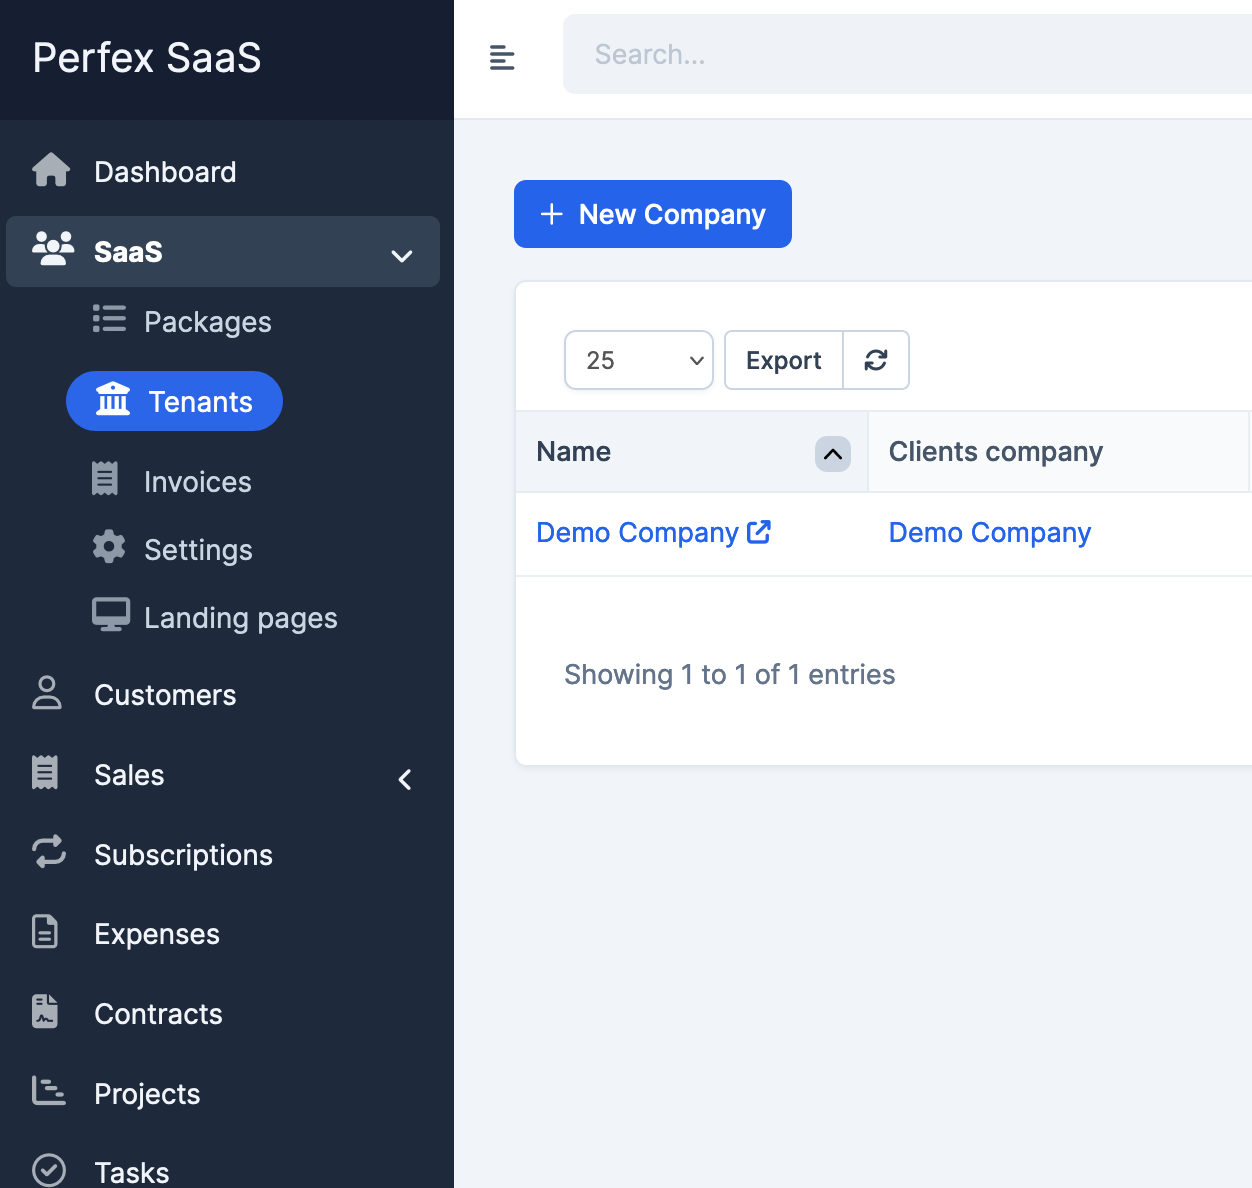Click the Invoices receipt icon
Image resolution: width=1252 pixels, height=1188 pixels.
pos(105,479)
